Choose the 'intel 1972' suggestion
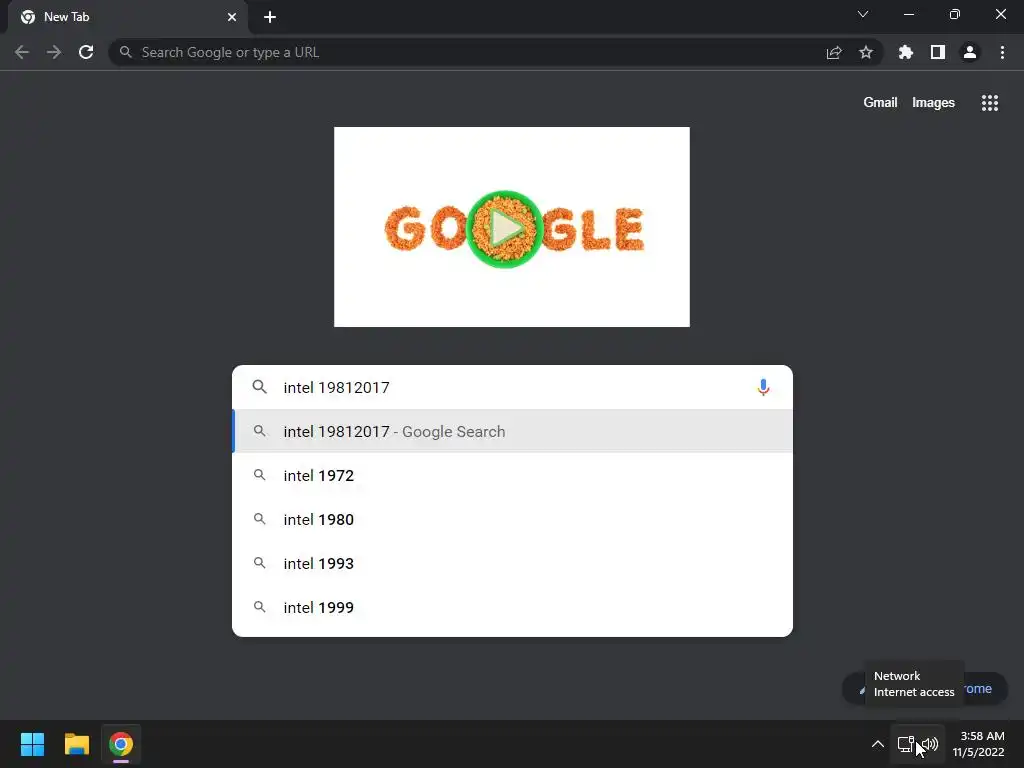The image size is (1024, 768). (x=513, y=475)
